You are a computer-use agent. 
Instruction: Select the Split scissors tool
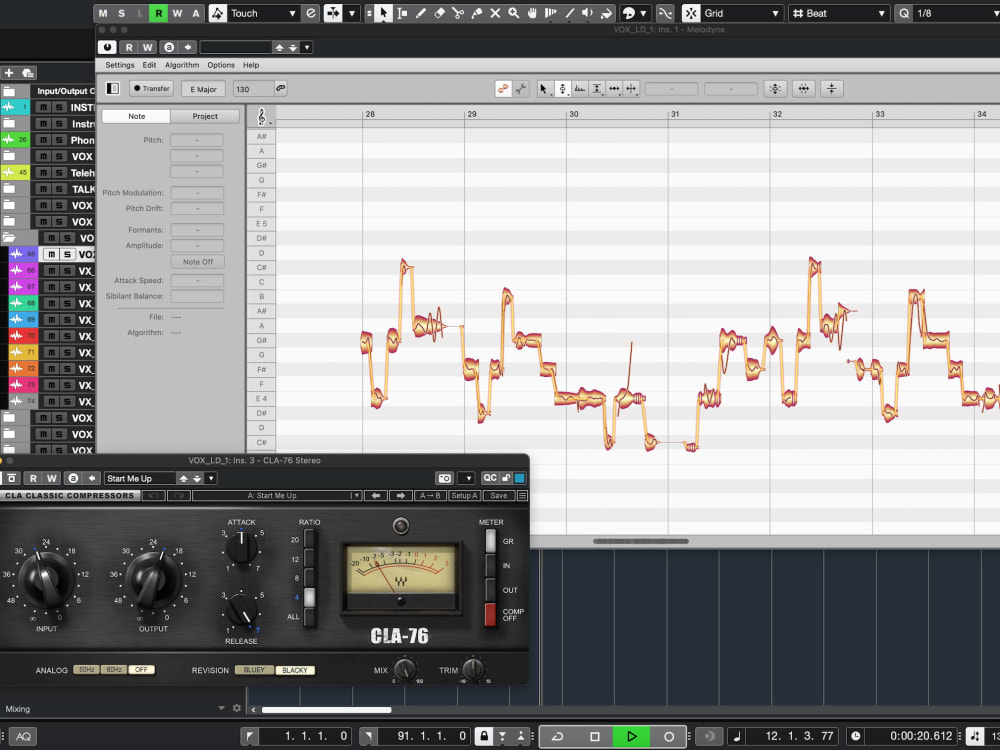[458, 13]
